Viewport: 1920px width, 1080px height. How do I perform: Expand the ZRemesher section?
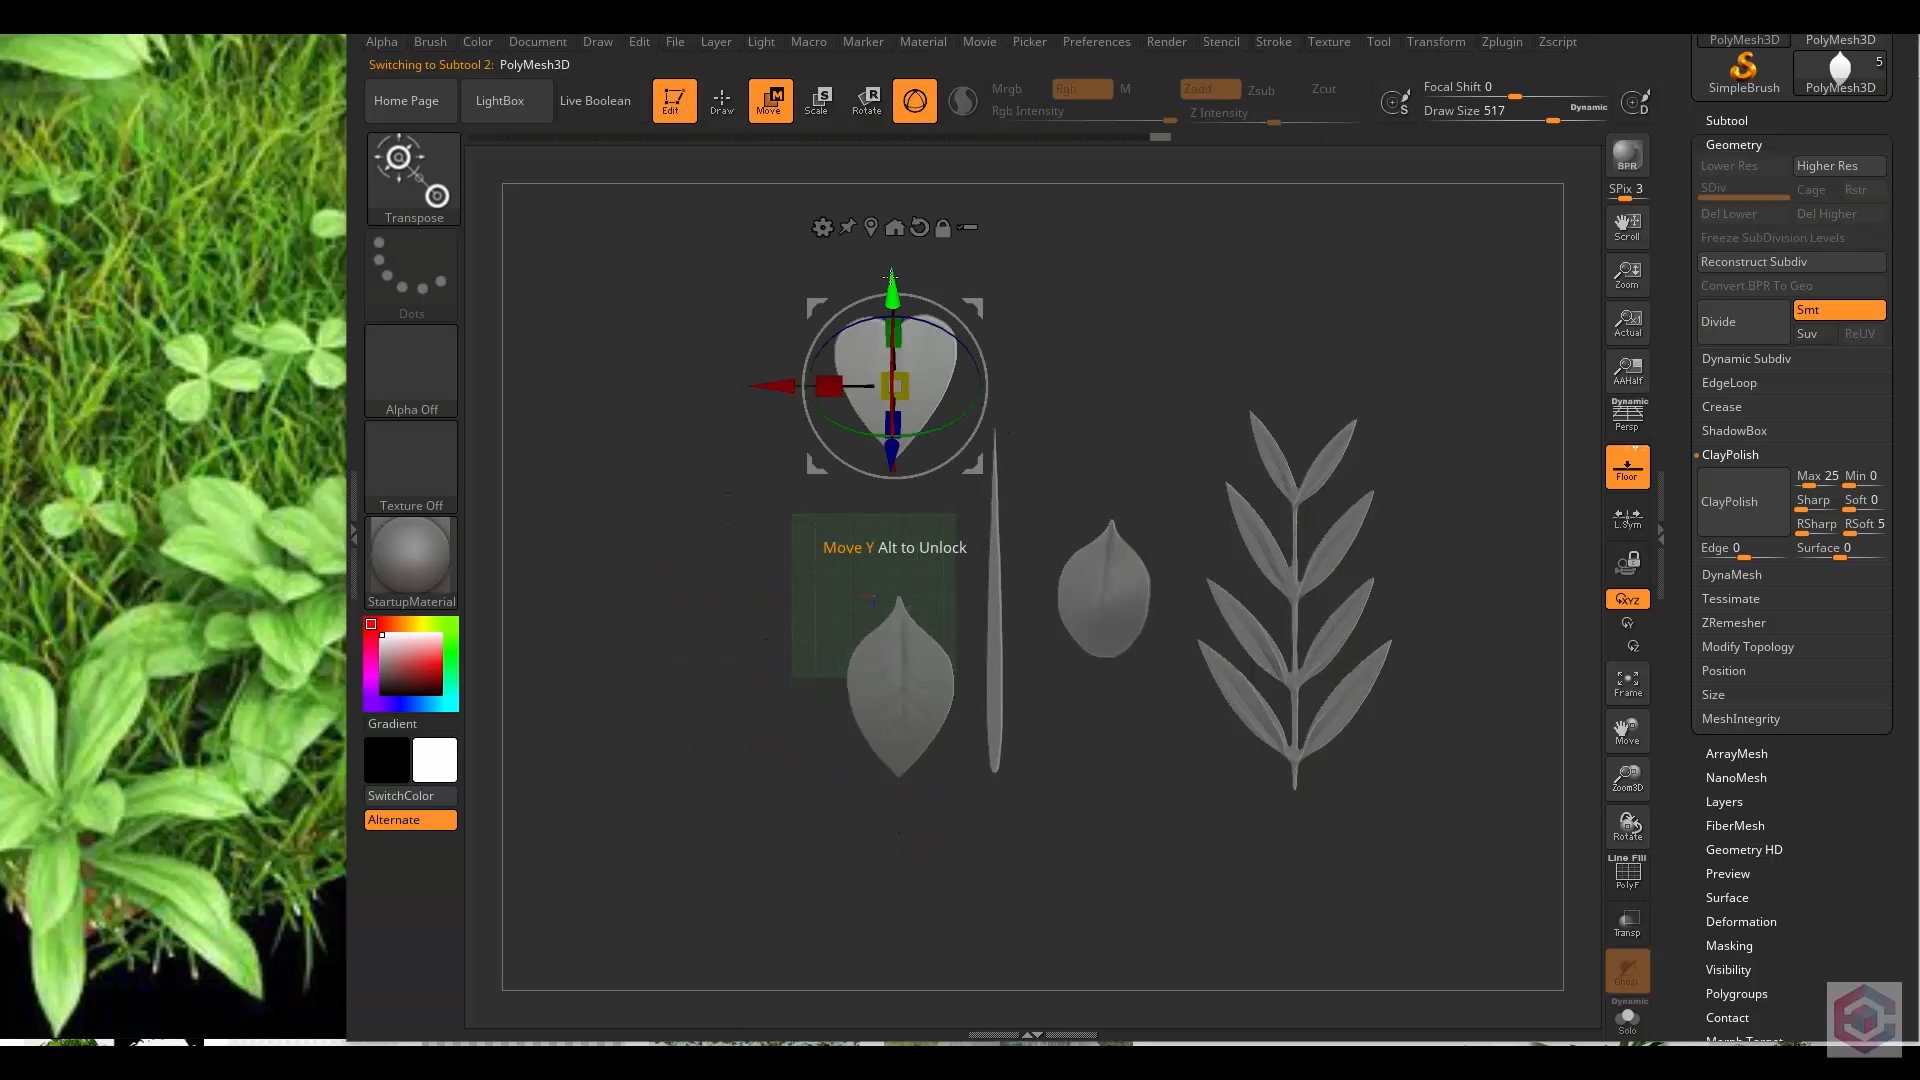tap(1733, 623)
